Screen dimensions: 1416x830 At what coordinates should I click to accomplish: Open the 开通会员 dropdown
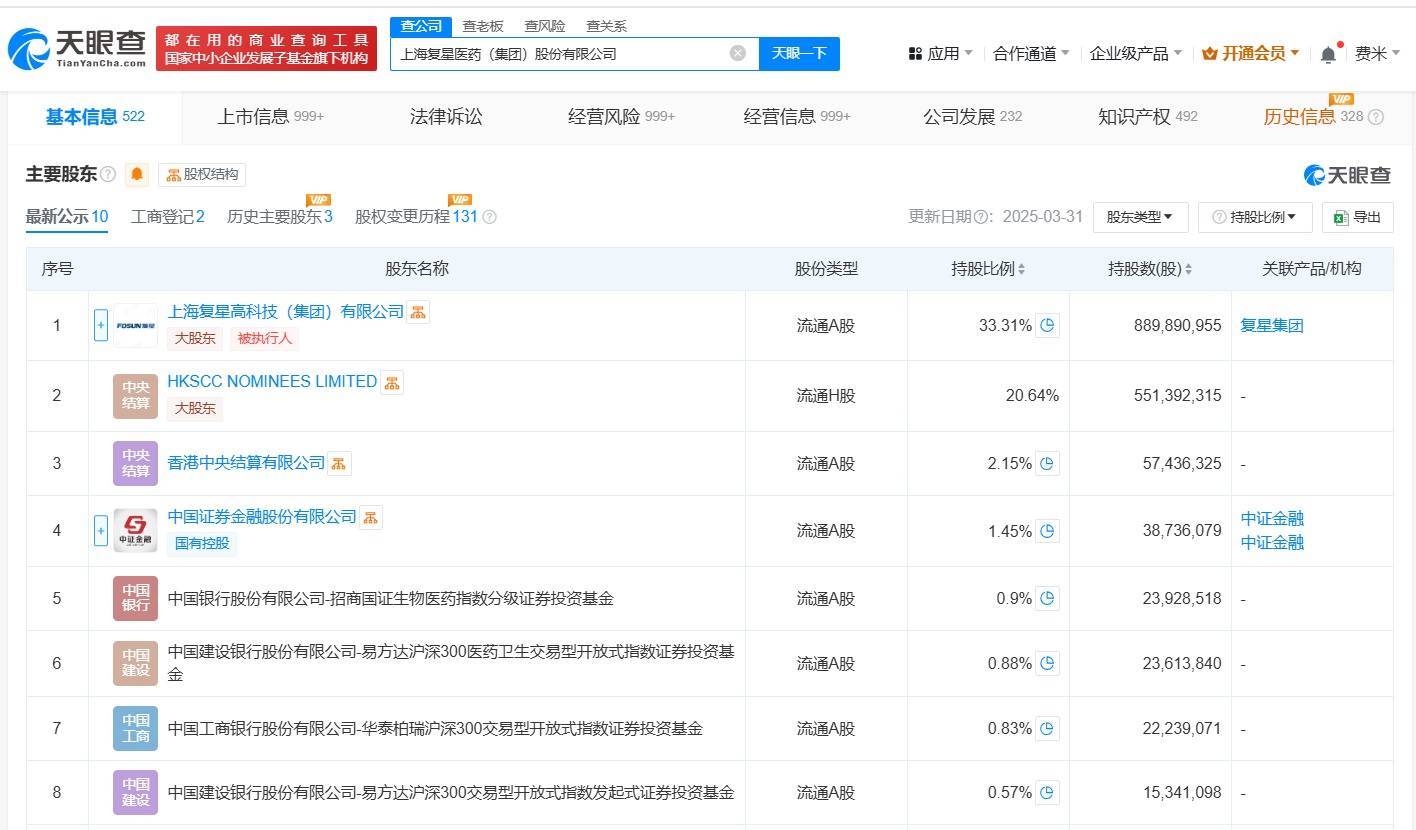coord(1251,54)
